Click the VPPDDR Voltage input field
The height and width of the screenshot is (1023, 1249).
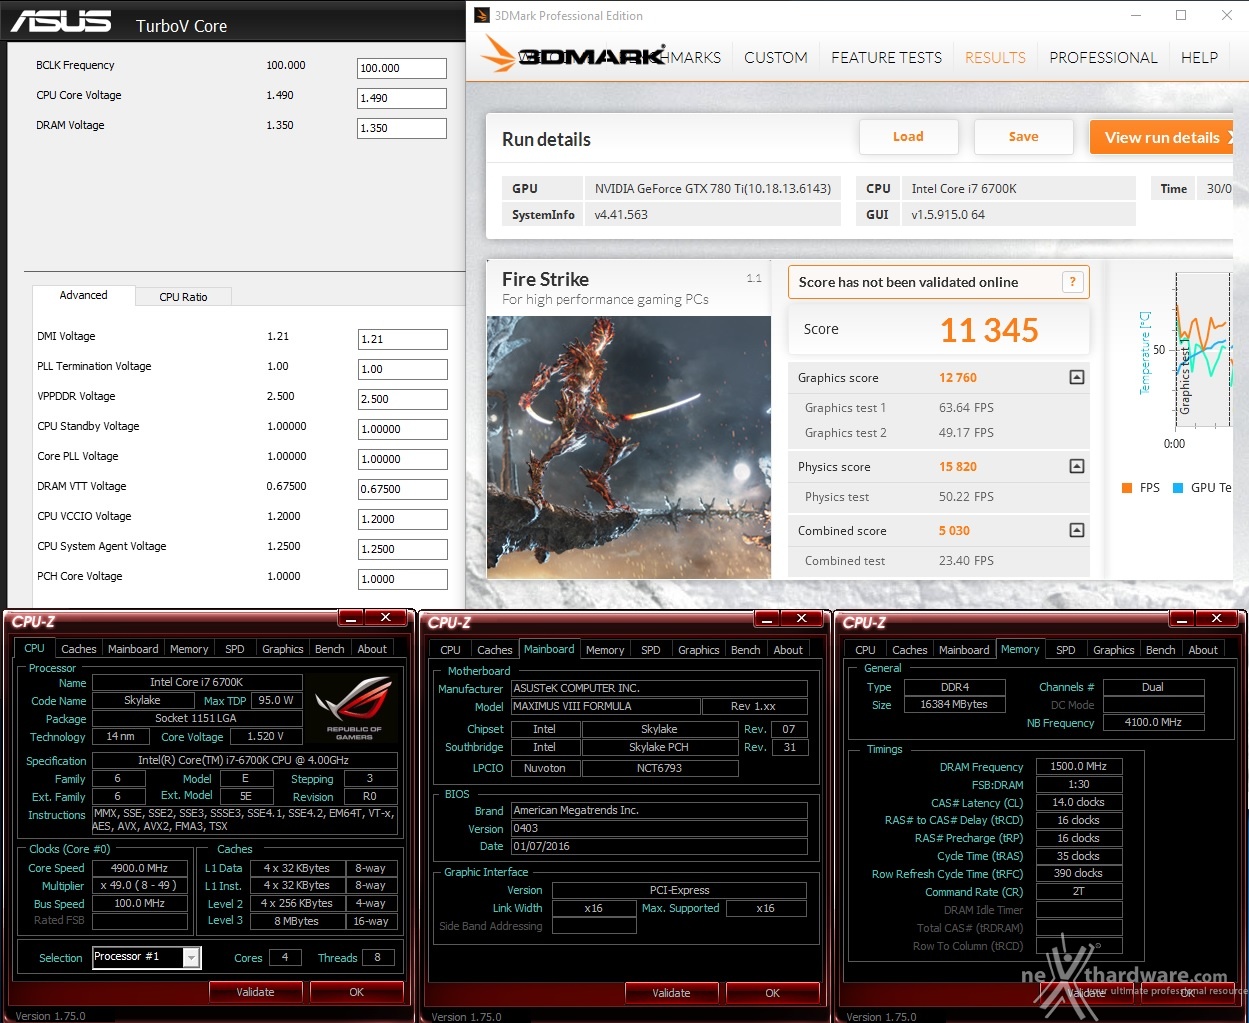click(x=402, y=399)
